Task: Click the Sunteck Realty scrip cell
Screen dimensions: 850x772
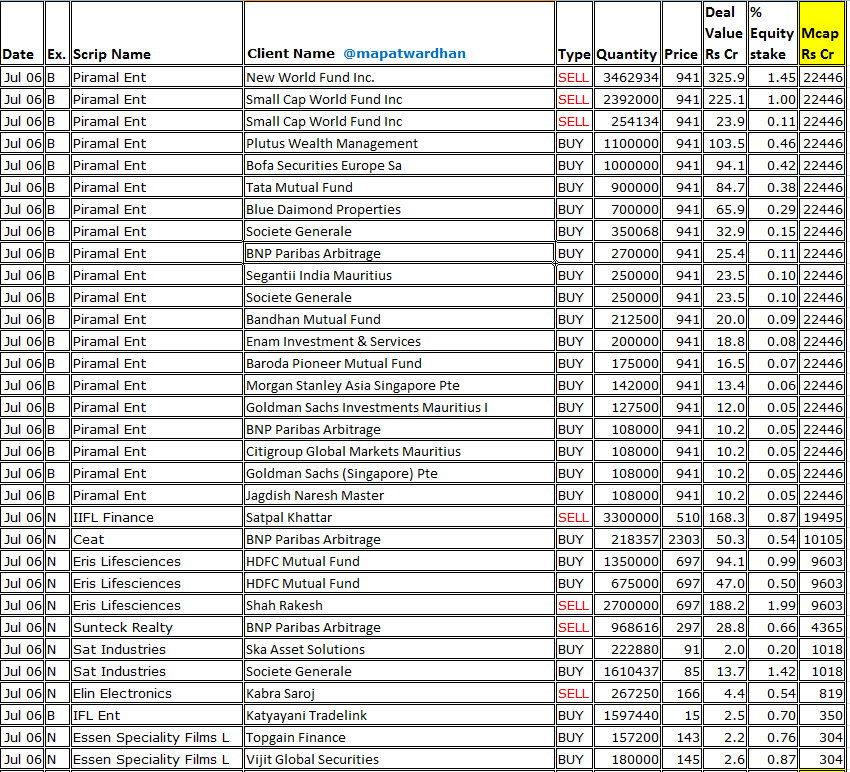Action: point(157,627)
